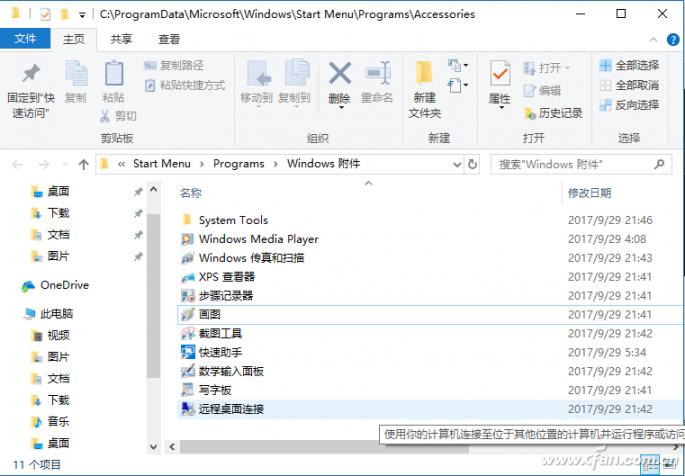Select the 截图工具 snipping tool icon
Image resolution: width=685 pixels, height=476 pixels.
pos(187,334)
